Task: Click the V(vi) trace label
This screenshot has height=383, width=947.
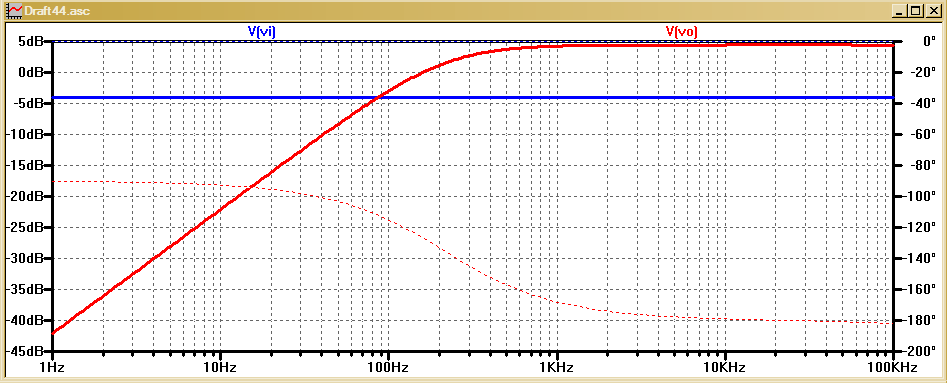Action: coord(261,31)
